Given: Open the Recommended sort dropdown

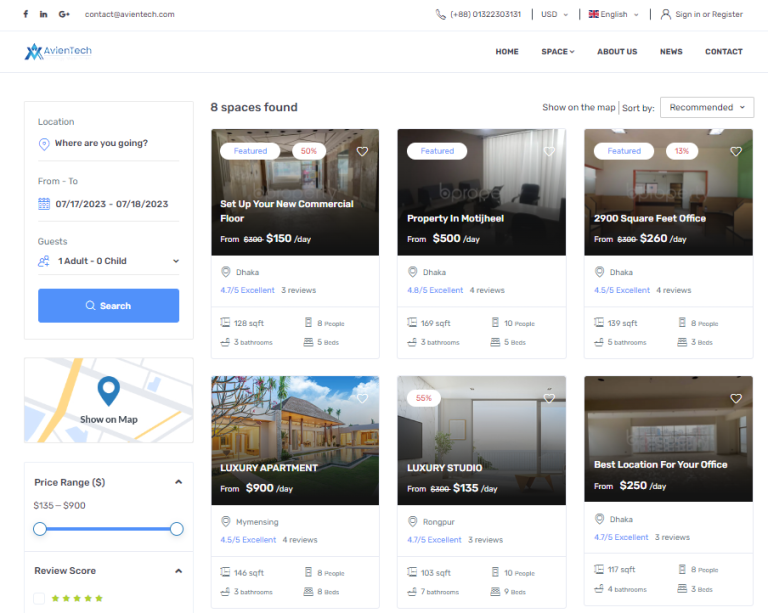Looking at the screenshot, I should pyautogui.click(x=707, y=108).
